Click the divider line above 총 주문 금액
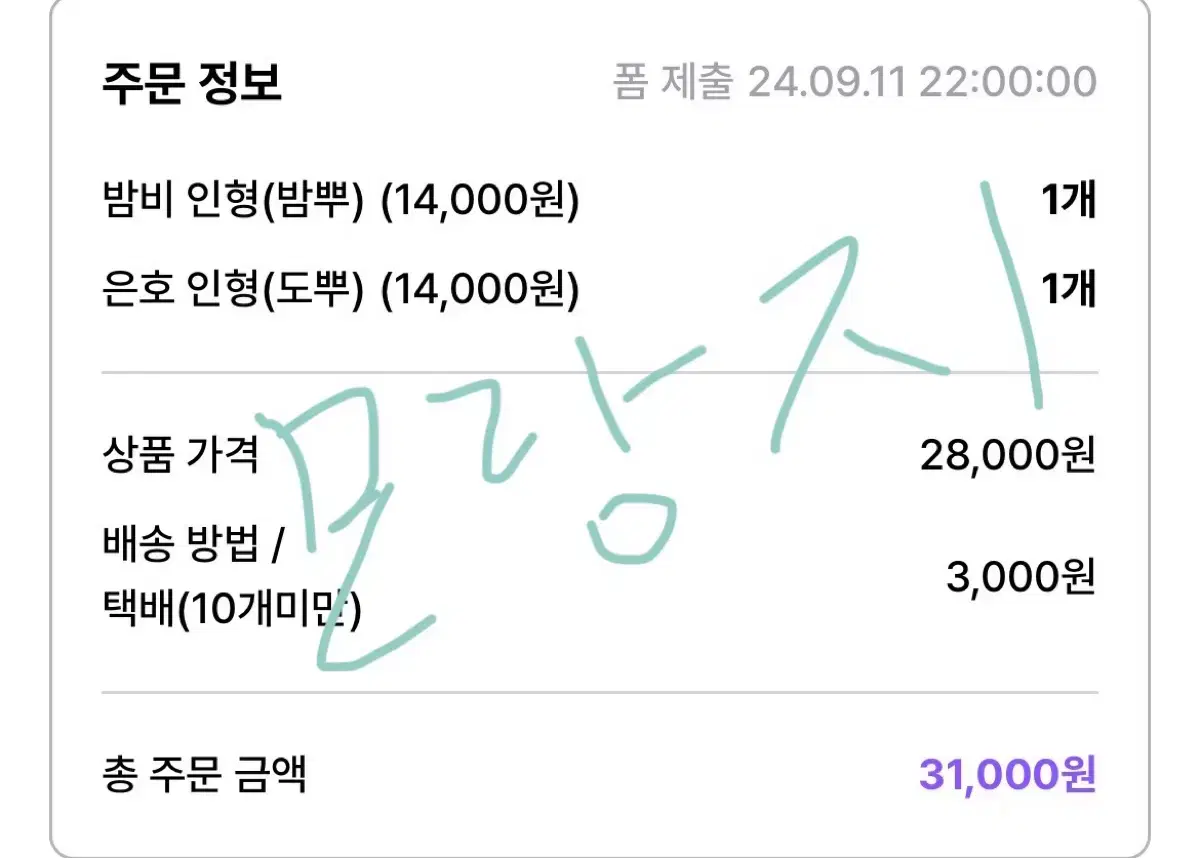The width and height of the screenshot is (1200, 858). (x=600, y=692)
